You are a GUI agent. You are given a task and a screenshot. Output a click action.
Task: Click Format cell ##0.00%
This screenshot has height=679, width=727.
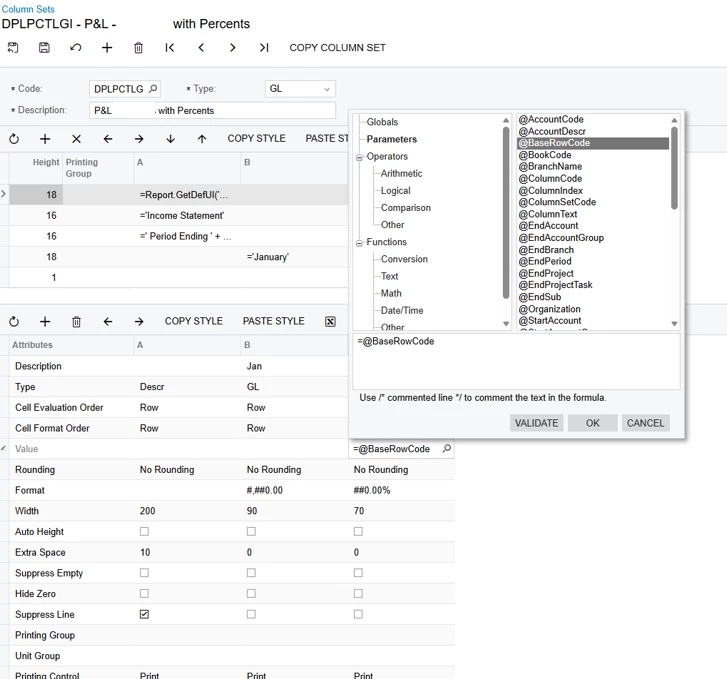(x=401, y=490)
